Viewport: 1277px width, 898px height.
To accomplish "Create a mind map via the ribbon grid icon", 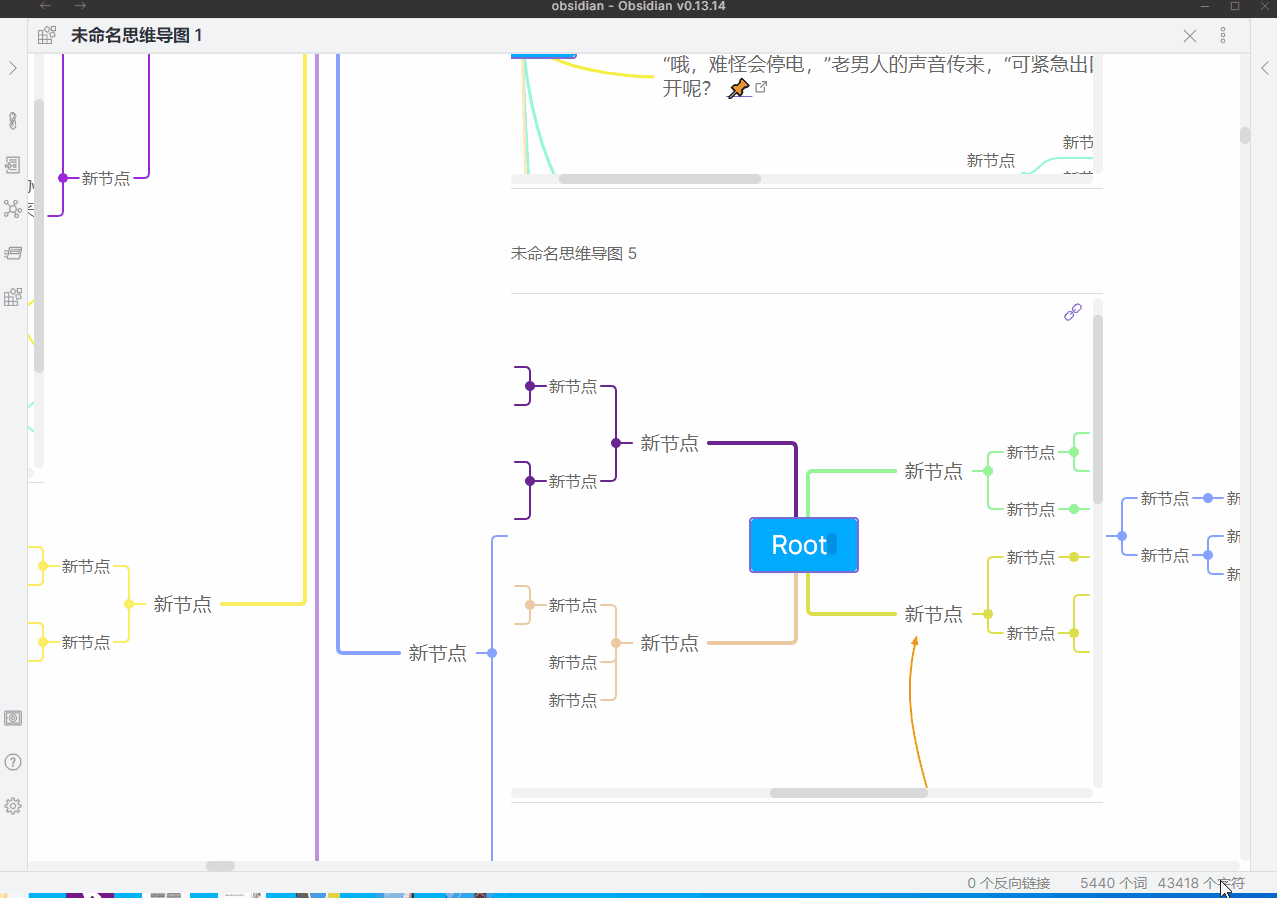I will (13, 297).
